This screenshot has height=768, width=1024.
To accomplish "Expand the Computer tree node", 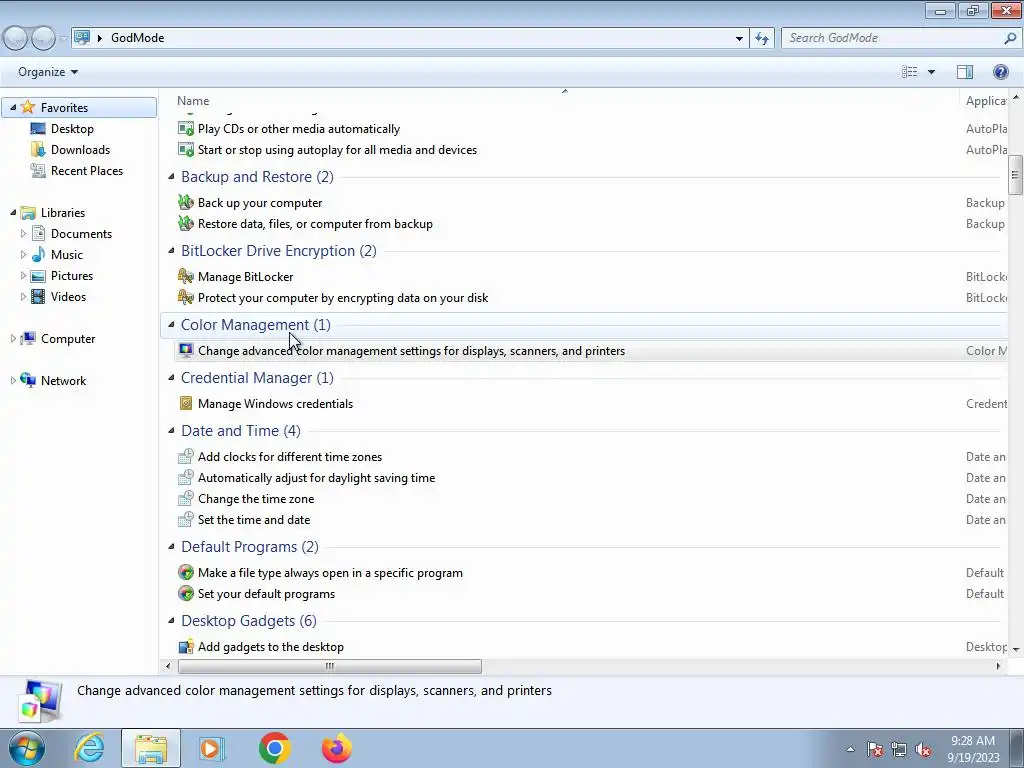I will pos(13,338).
